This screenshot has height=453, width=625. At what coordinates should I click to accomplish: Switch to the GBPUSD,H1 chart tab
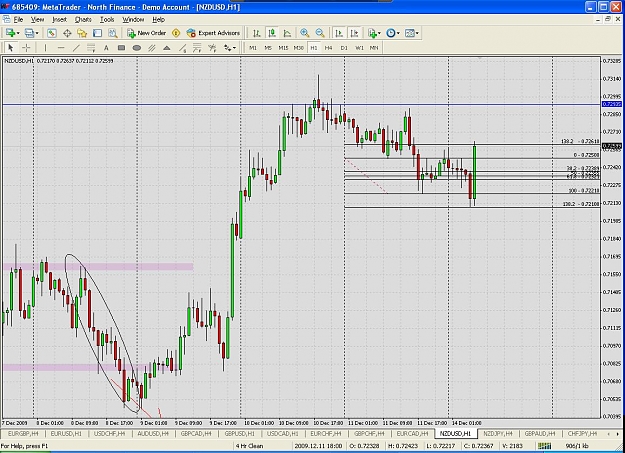pyautogui.click(x=239, y=433)
